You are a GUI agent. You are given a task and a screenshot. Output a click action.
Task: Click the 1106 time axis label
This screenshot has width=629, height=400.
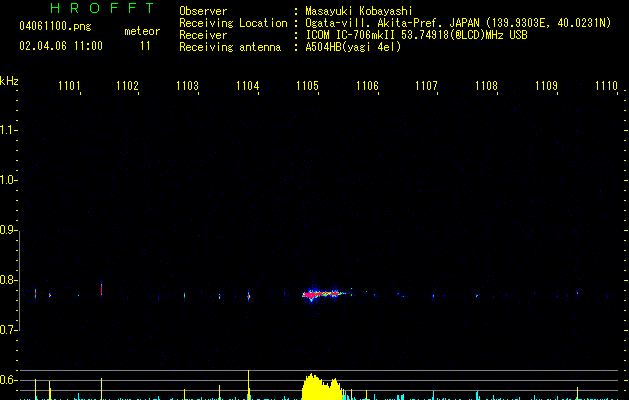pos(367,85)
